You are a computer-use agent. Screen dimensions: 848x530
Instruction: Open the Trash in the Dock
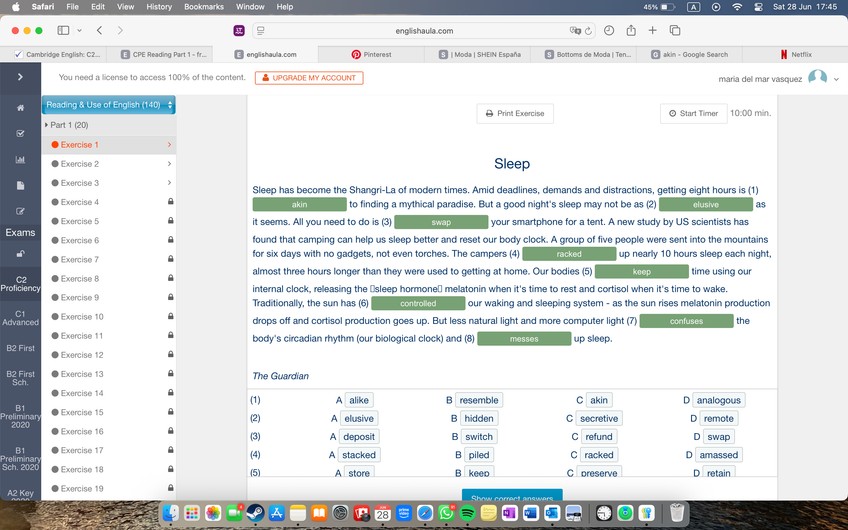coord(677,512)
